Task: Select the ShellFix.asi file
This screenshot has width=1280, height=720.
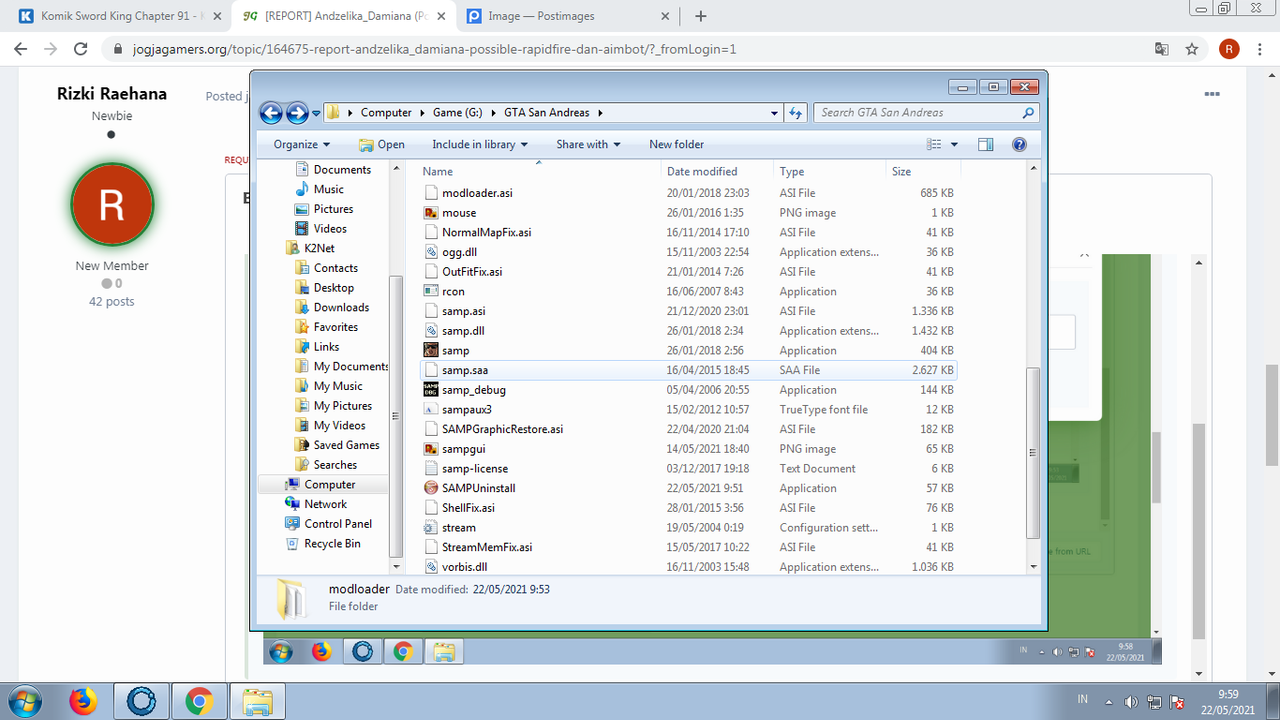Action: coord(468,508)
